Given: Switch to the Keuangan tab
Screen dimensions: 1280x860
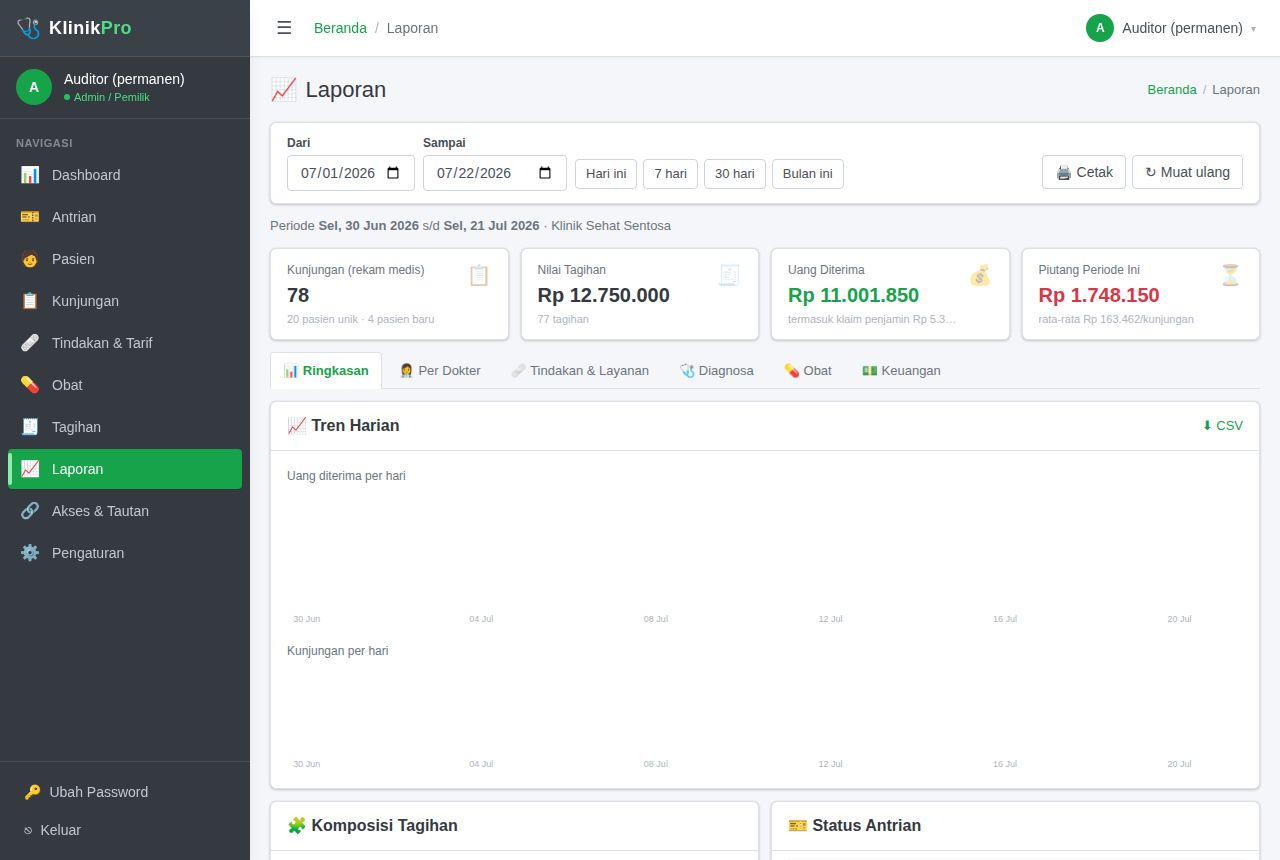Looking at the screenshot, I should (901, 370).
